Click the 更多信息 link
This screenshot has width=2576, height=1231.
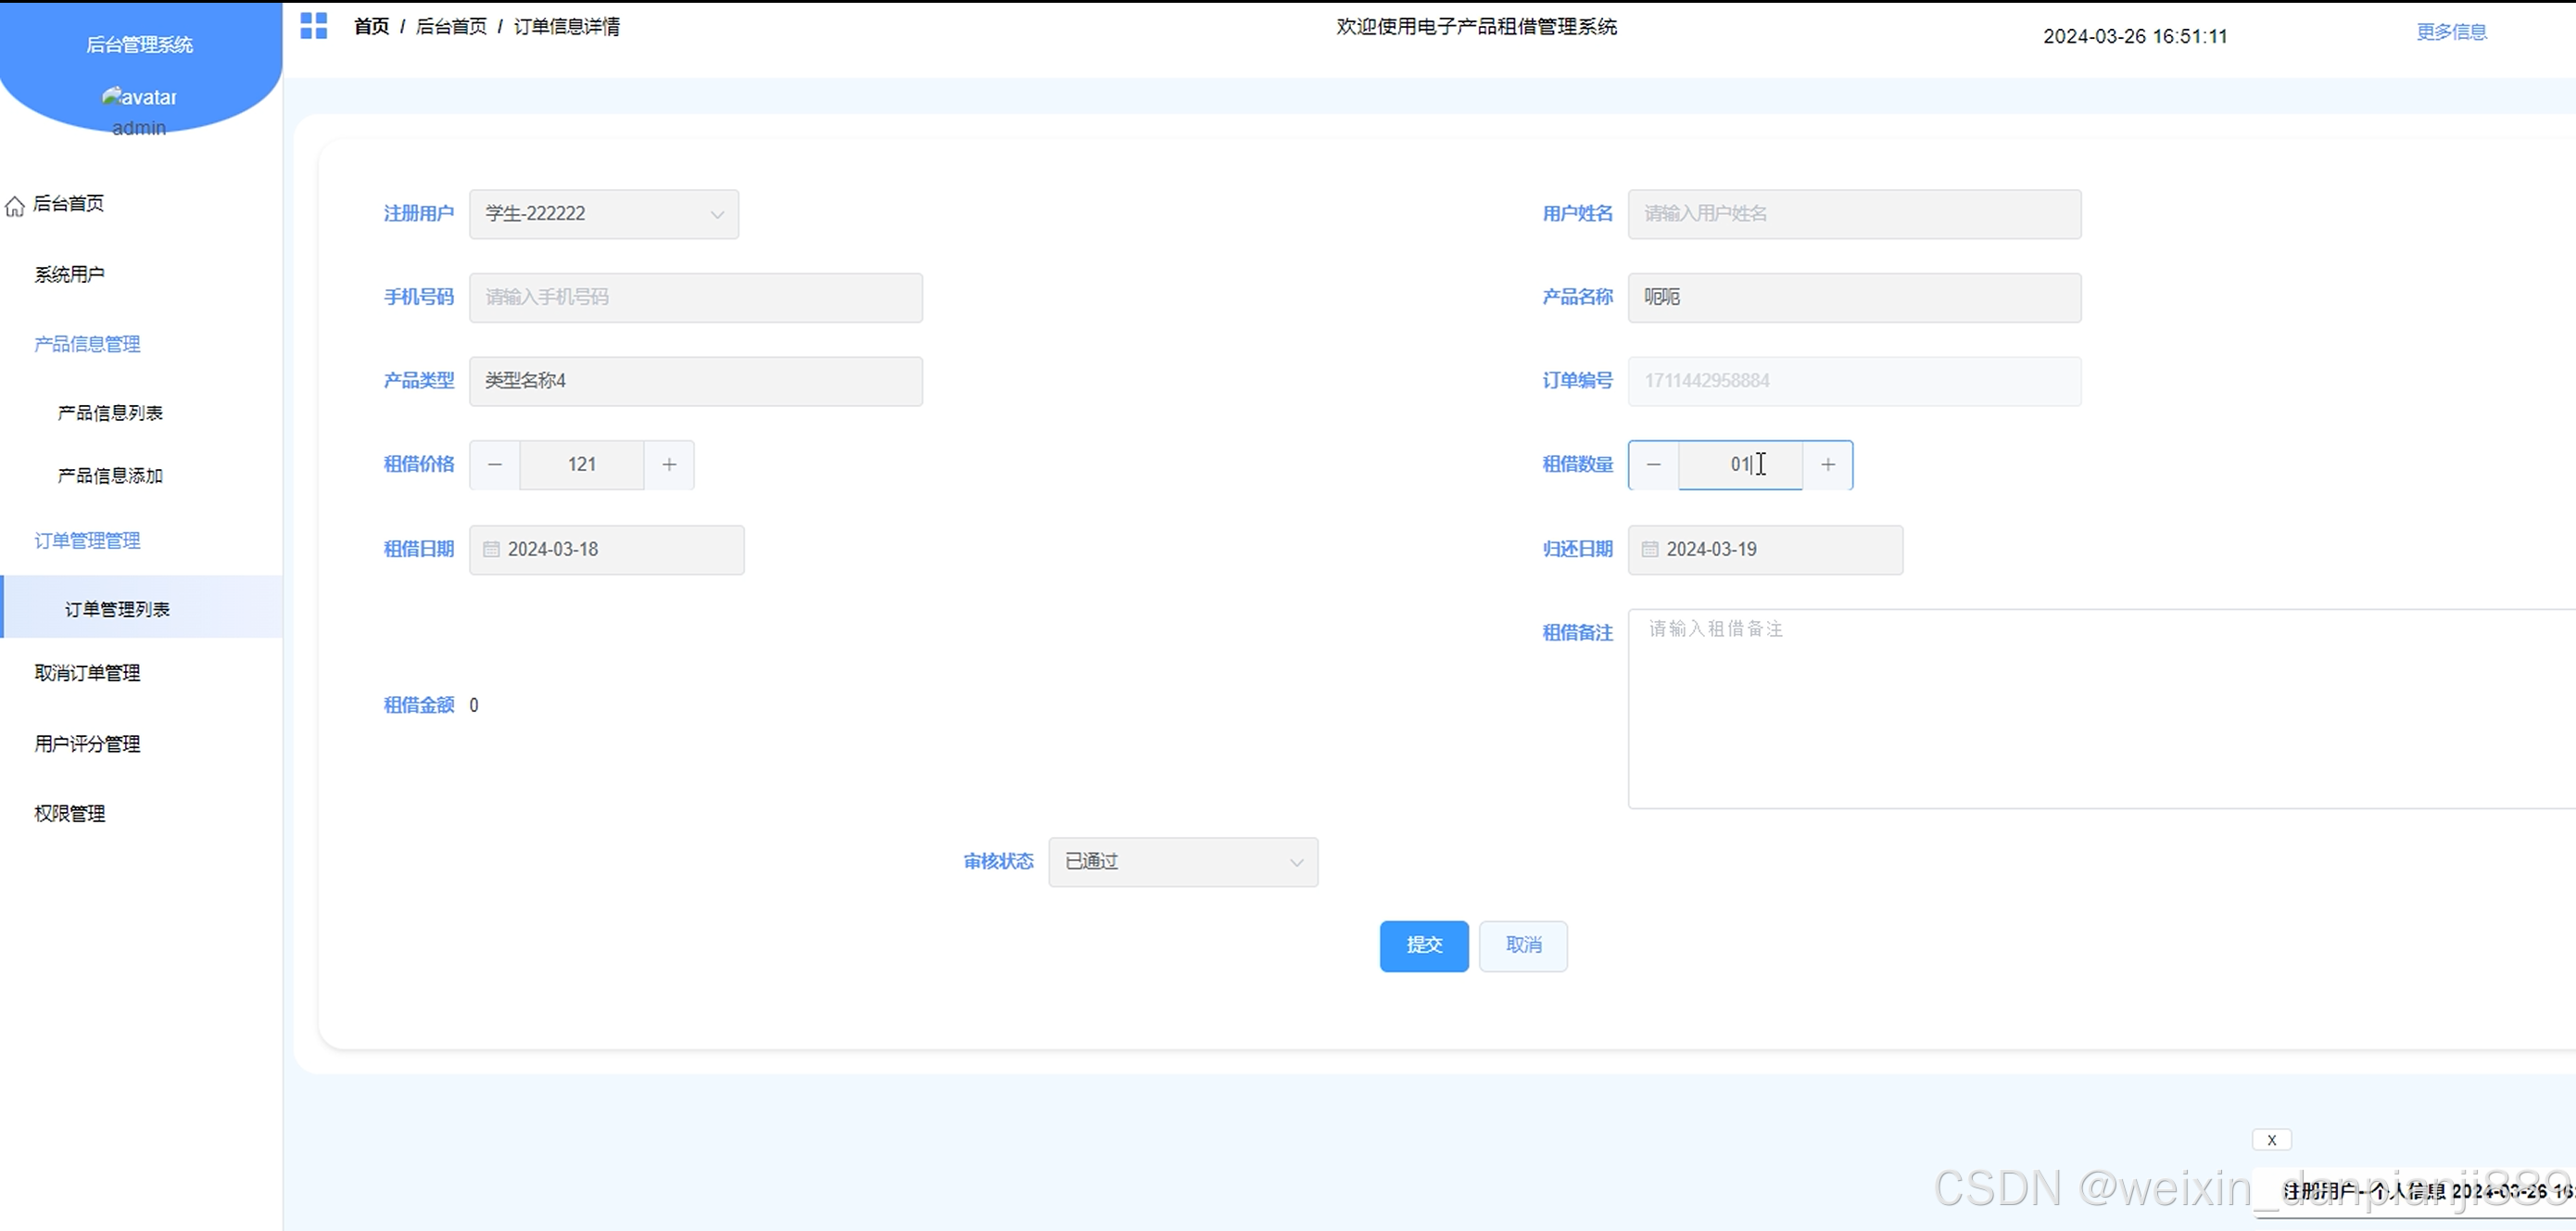[x=2451, y=32]
